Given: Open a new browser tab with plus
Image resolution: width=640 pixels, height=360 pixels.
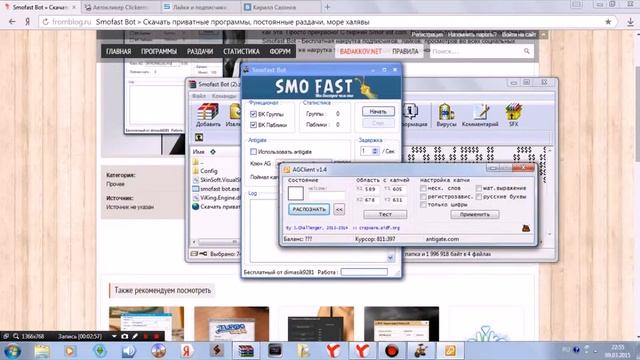Looking at the screenshot, I should coord(327,7).
